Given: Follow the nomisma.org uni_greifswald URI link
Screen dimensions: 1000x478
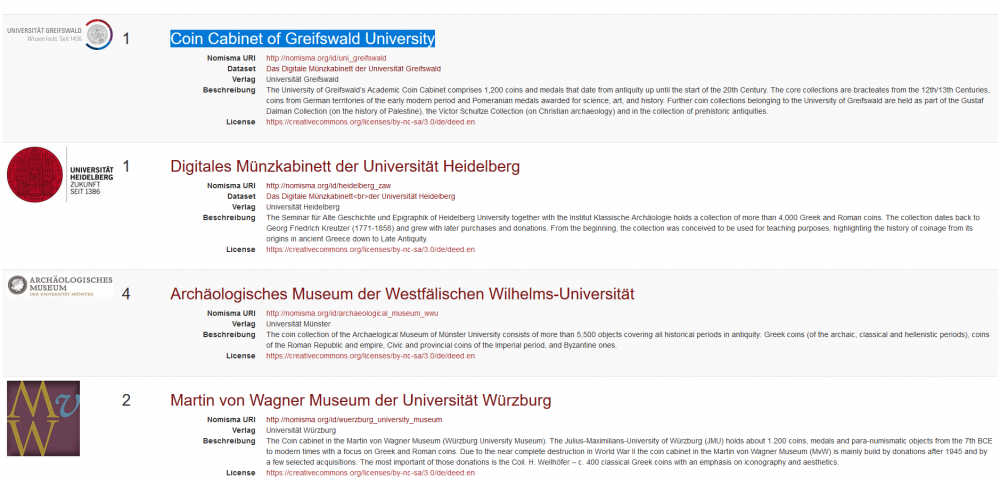Looking at the screenshot, I should 312,58.
